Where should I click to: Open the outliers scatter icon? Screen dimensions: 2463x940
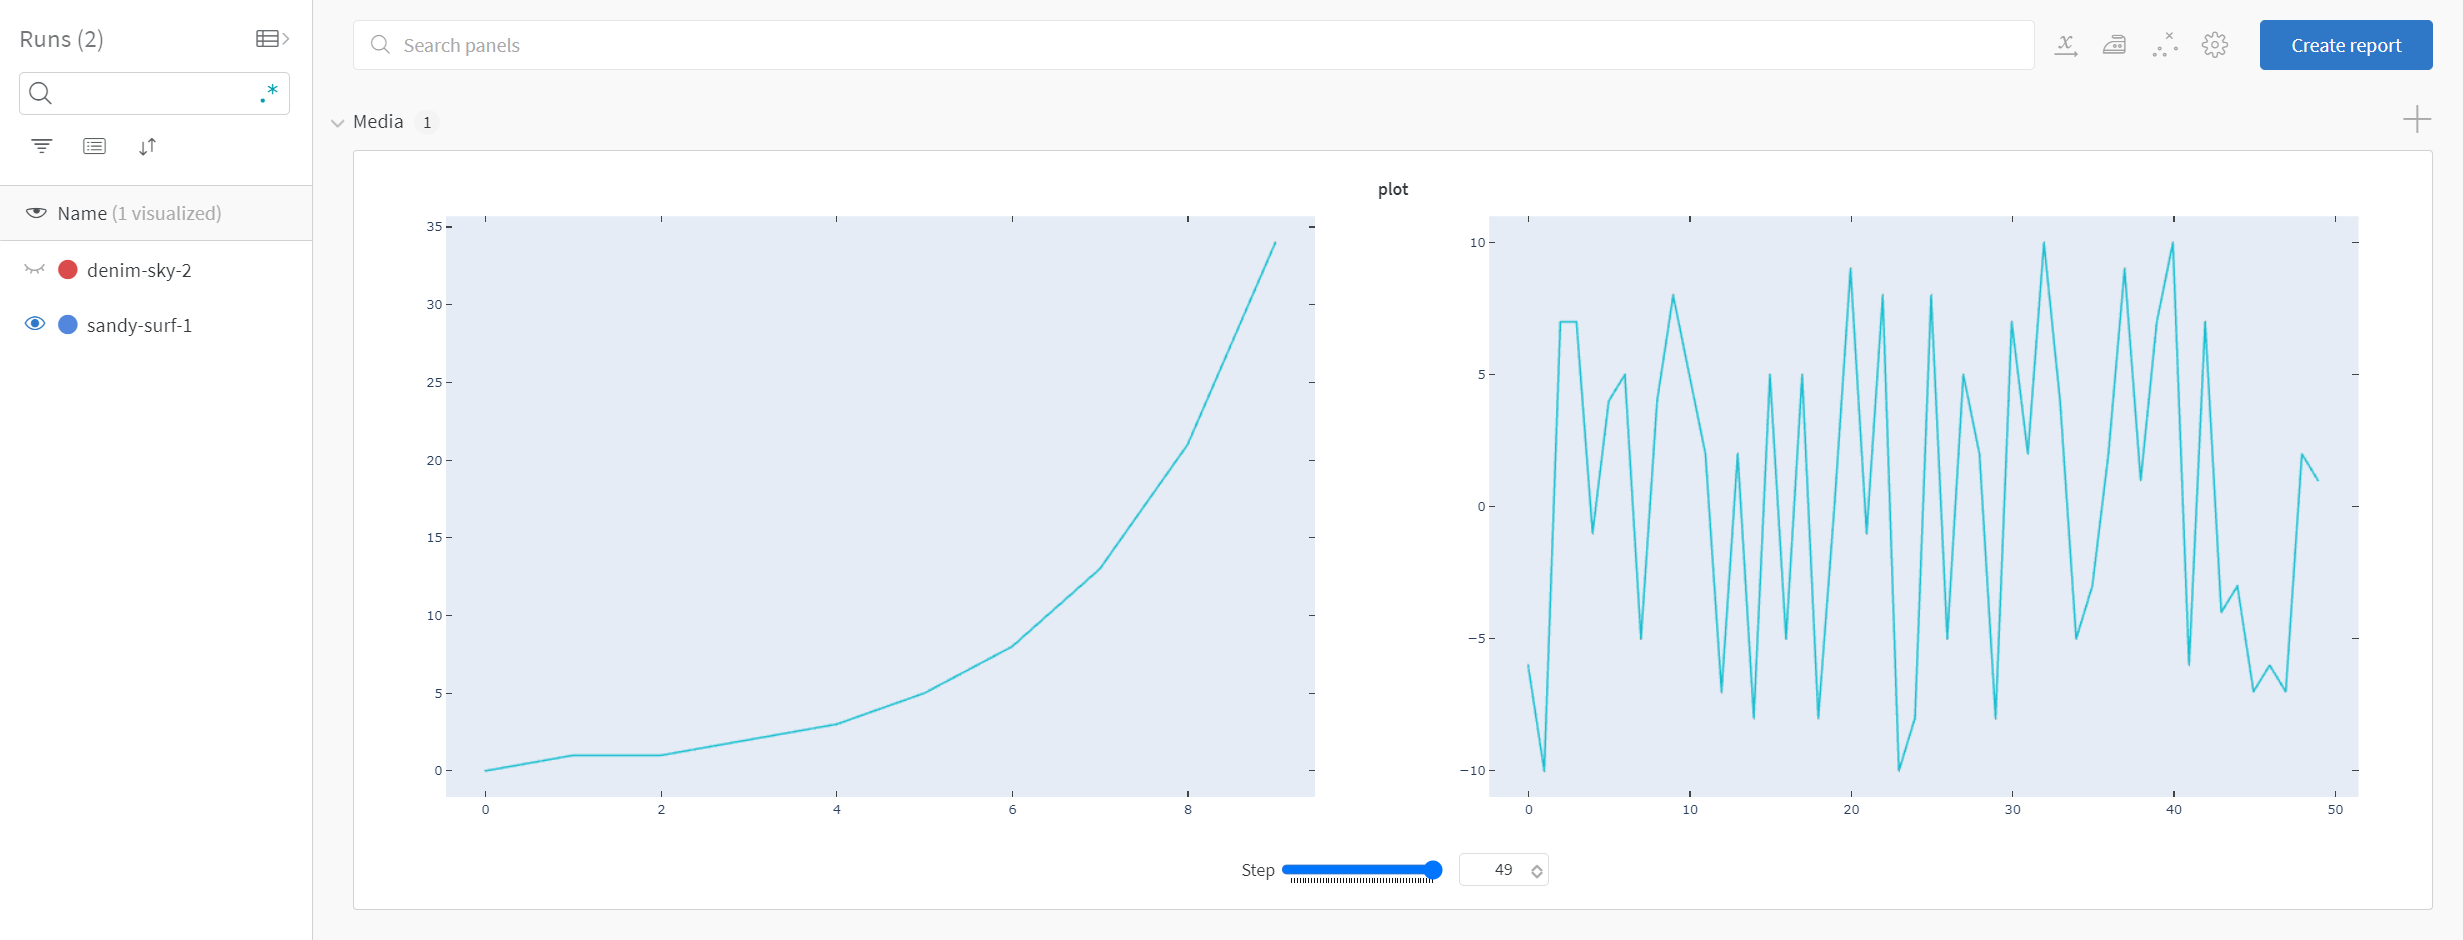2165,45
